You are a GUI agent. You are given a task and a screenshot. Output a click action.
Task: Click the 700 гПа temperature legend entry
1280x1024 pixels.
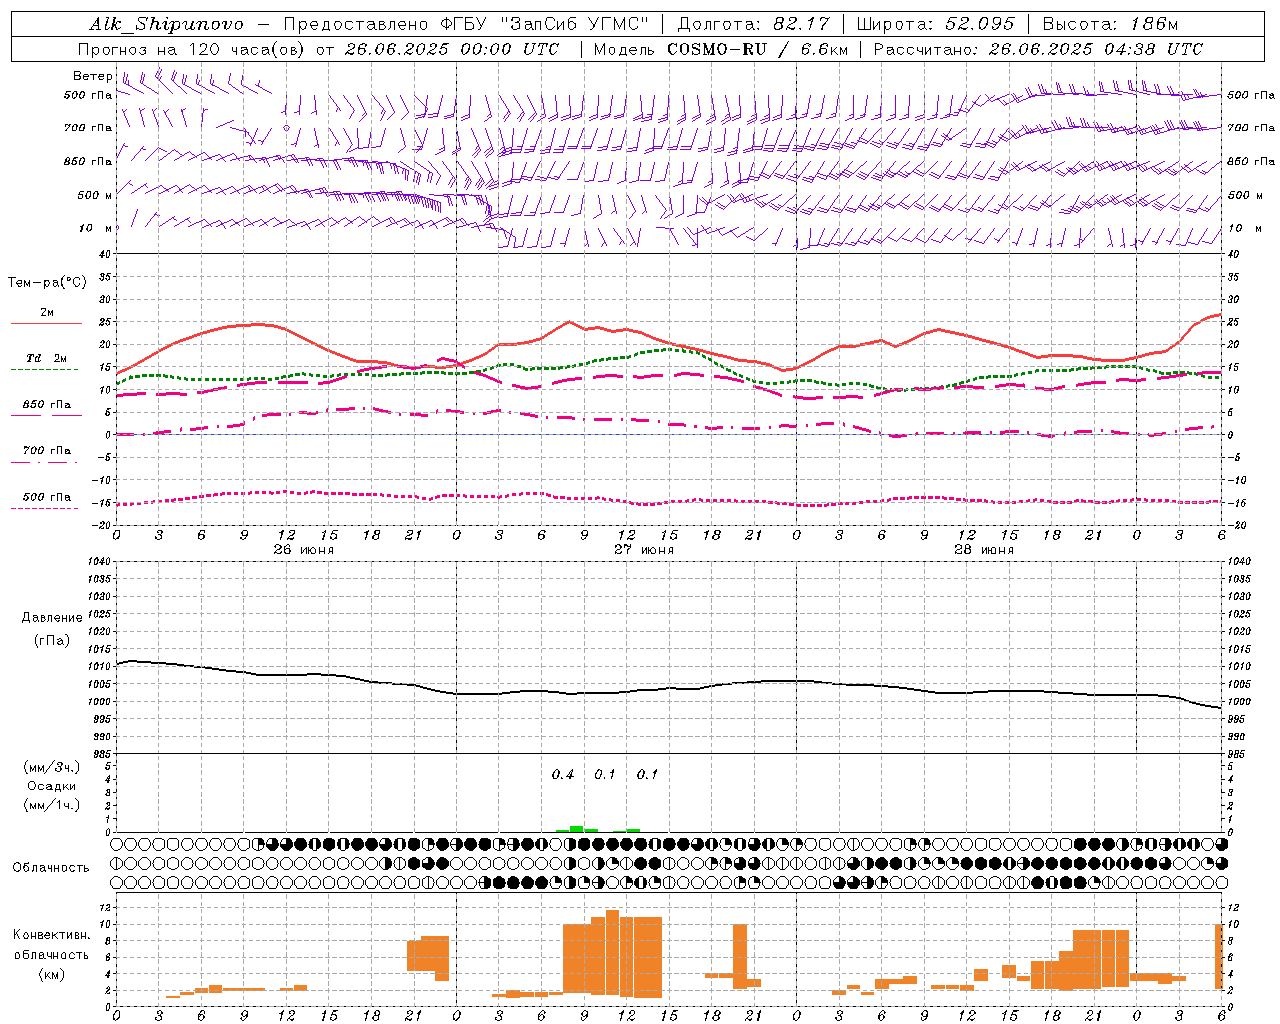[x=47, y=451]
